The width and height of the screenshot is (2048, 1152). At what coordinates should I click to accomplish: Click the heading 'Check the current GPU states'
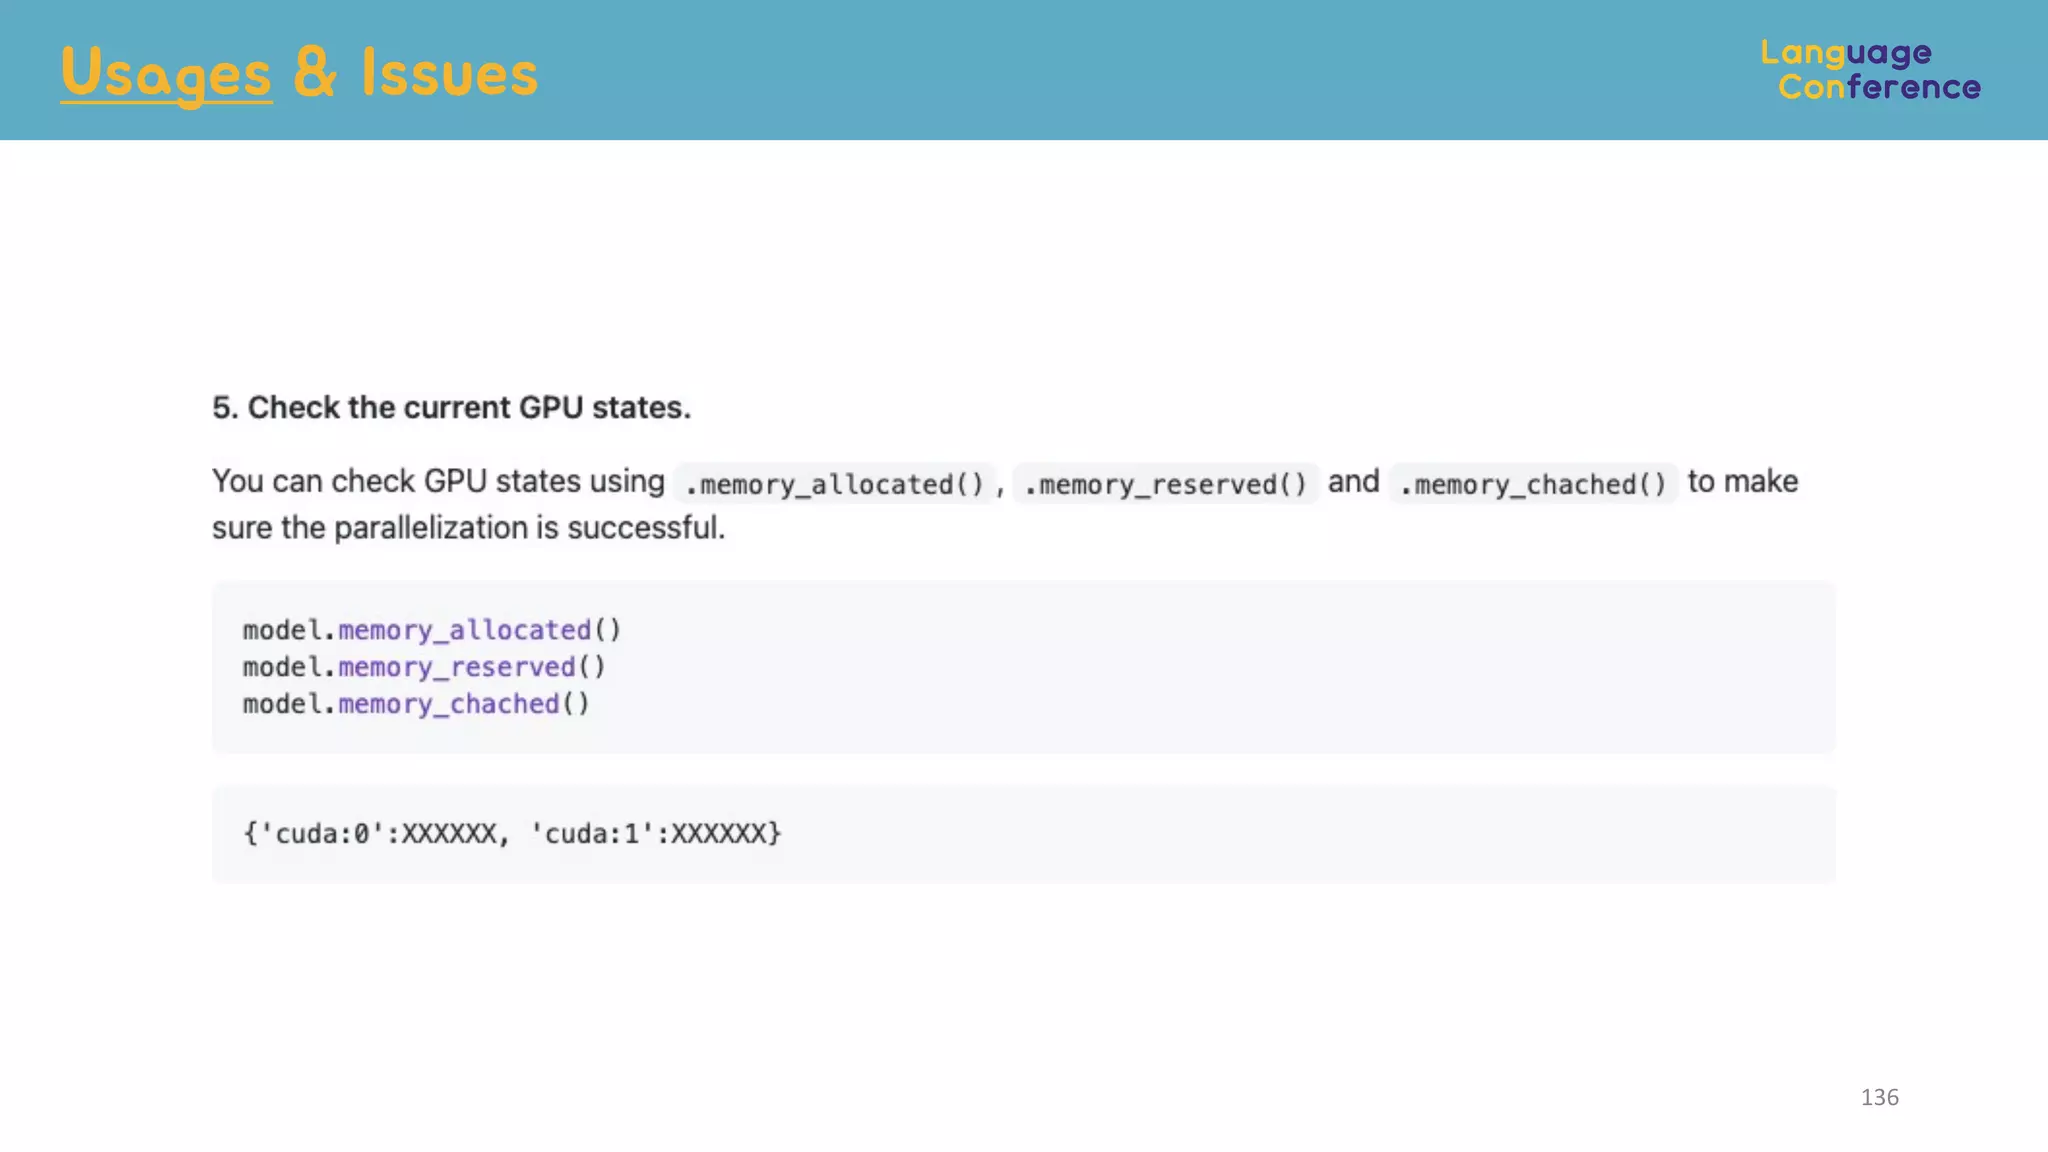coord(451,407)
